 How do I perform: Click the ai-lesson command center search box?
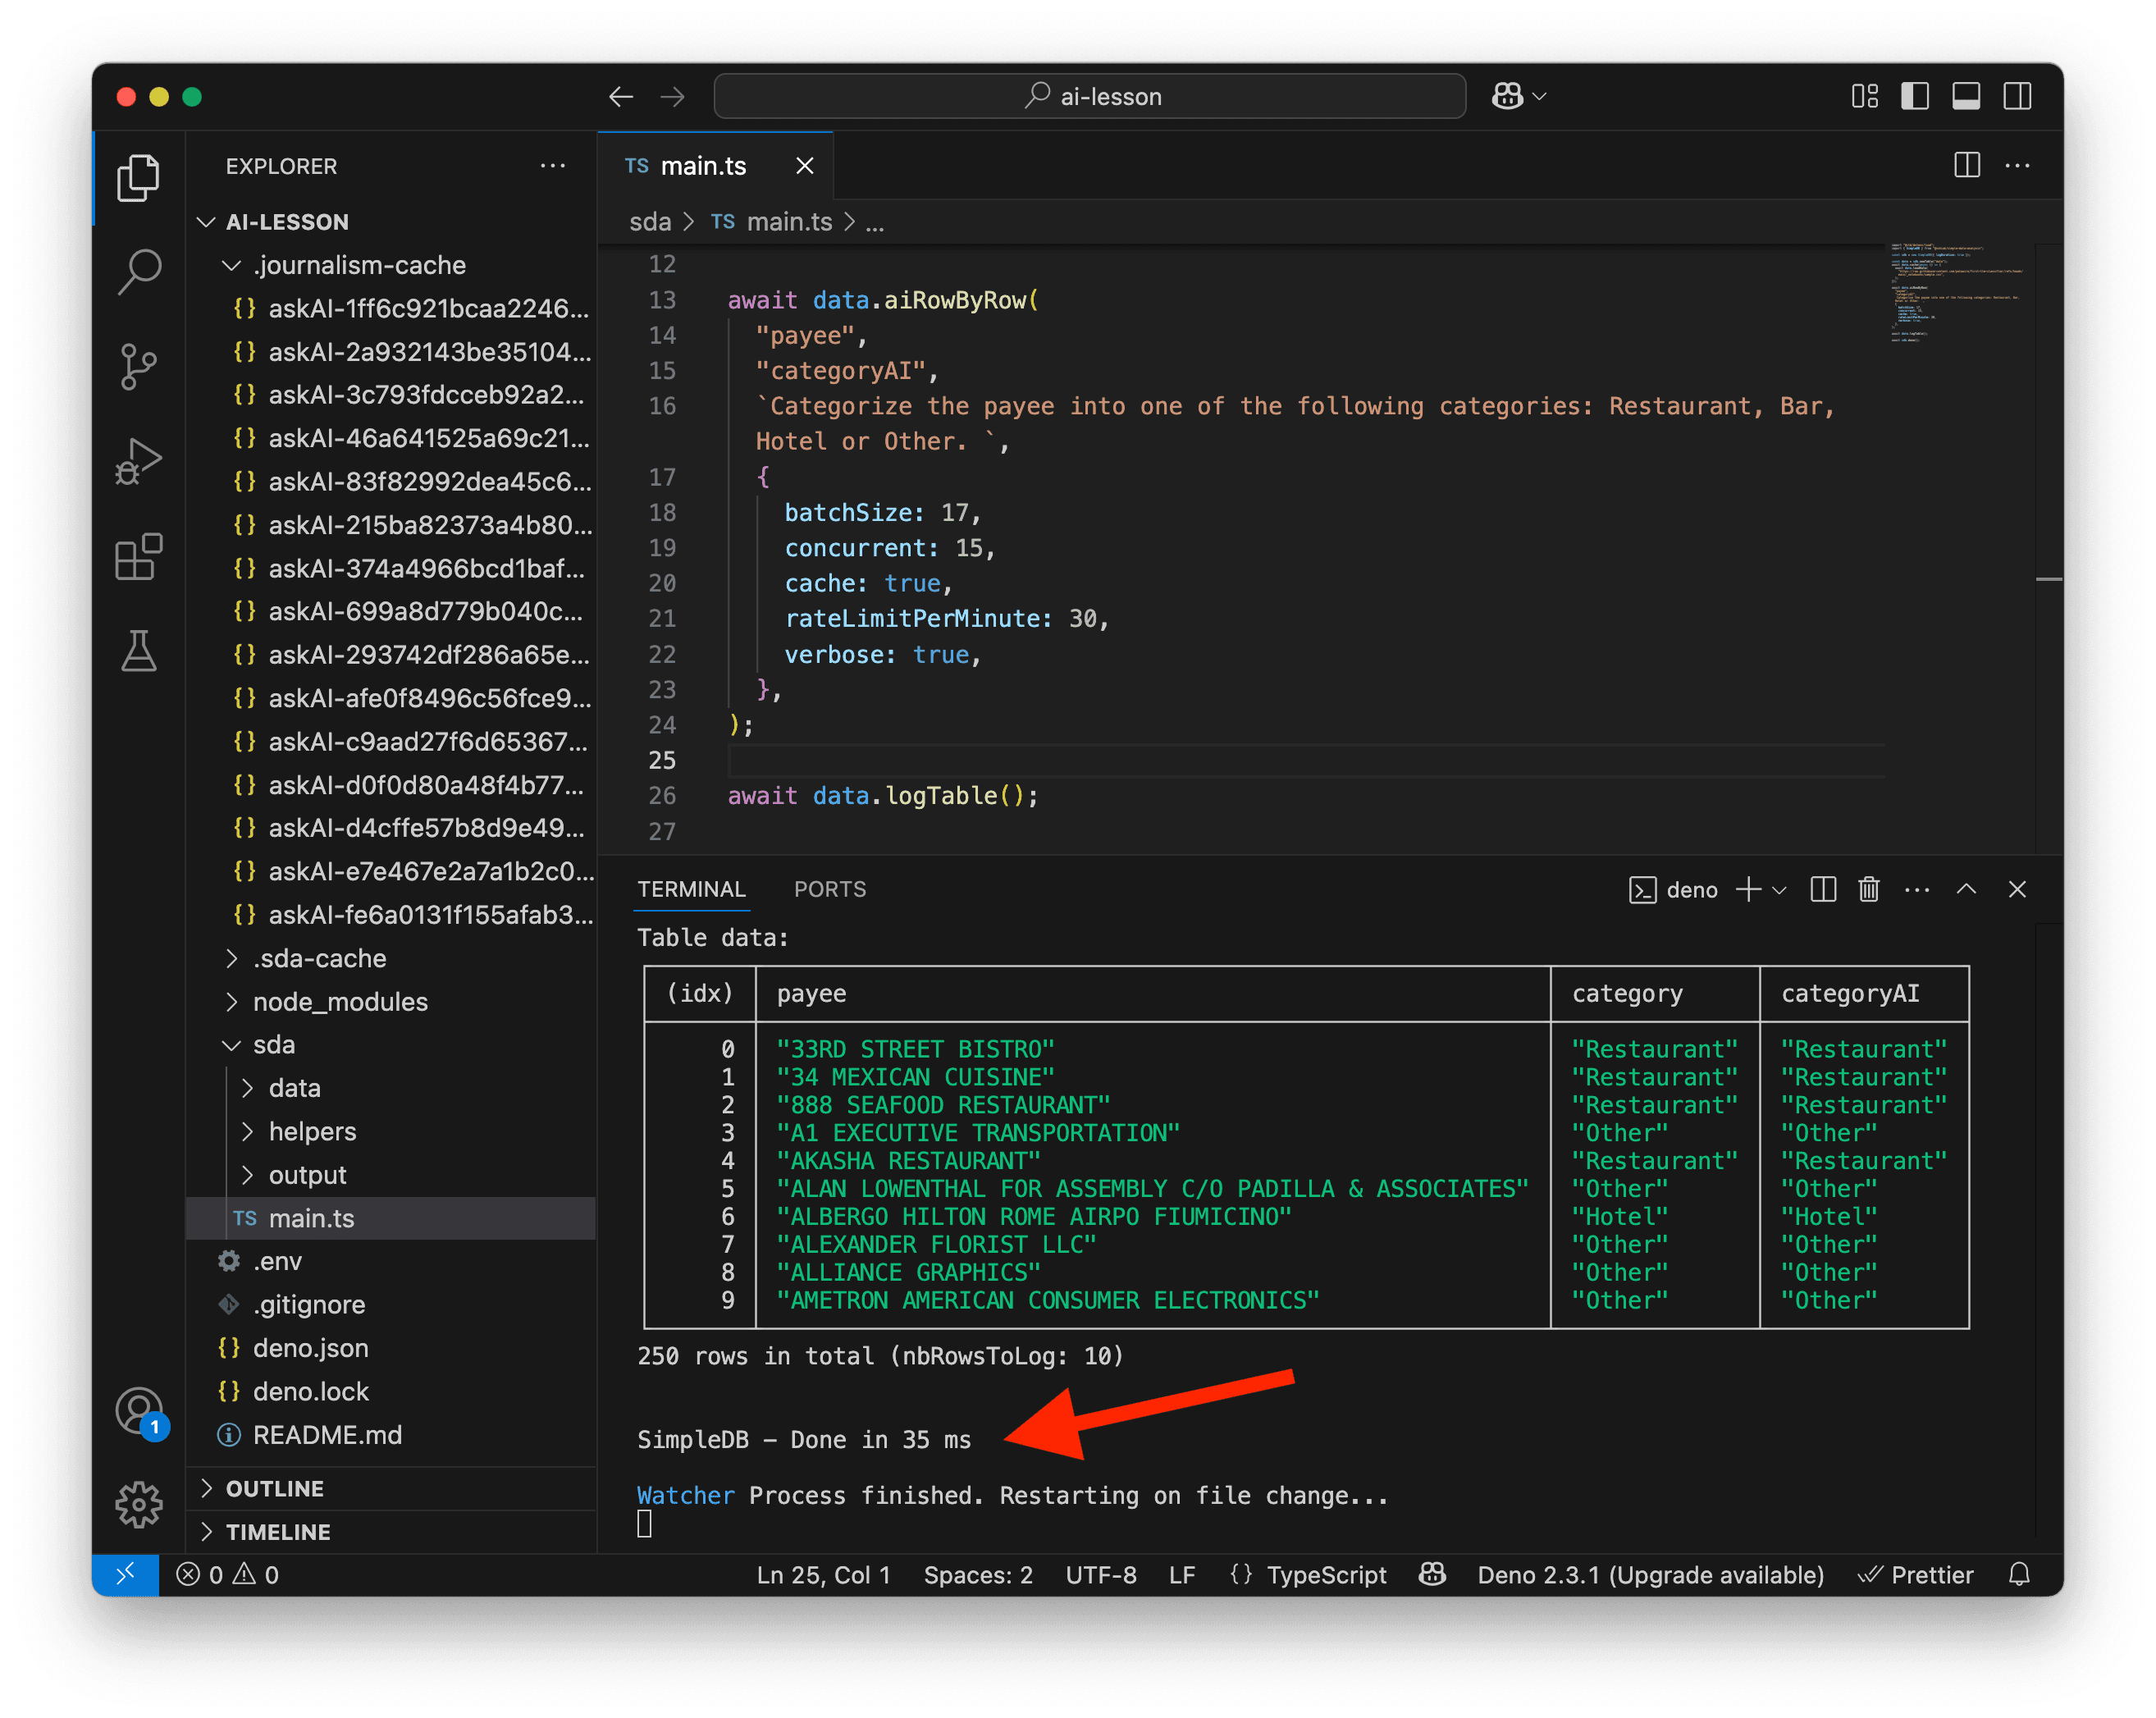point(1090,97)
